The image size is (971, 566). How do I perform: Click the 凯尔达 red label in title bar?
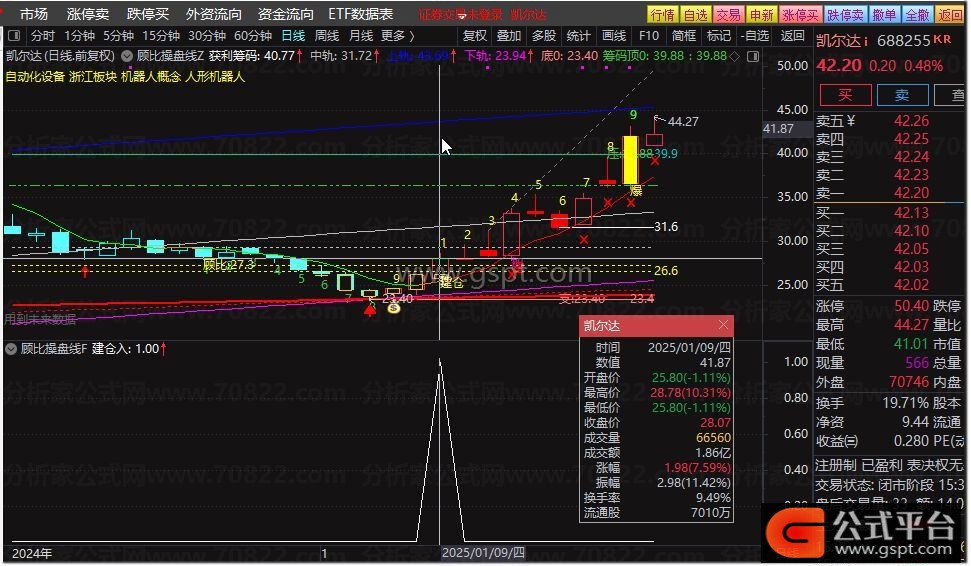coord(528,14)
